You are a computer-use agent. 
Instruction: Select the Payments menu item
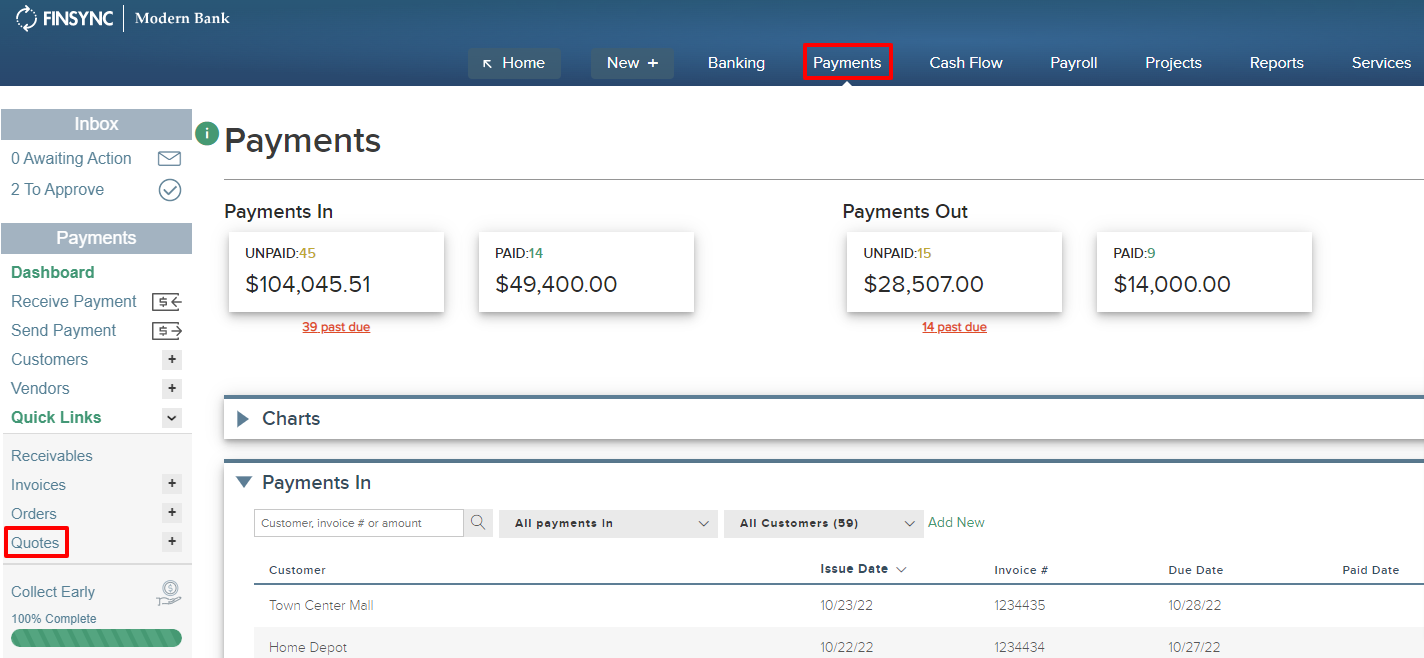point(847,62)
